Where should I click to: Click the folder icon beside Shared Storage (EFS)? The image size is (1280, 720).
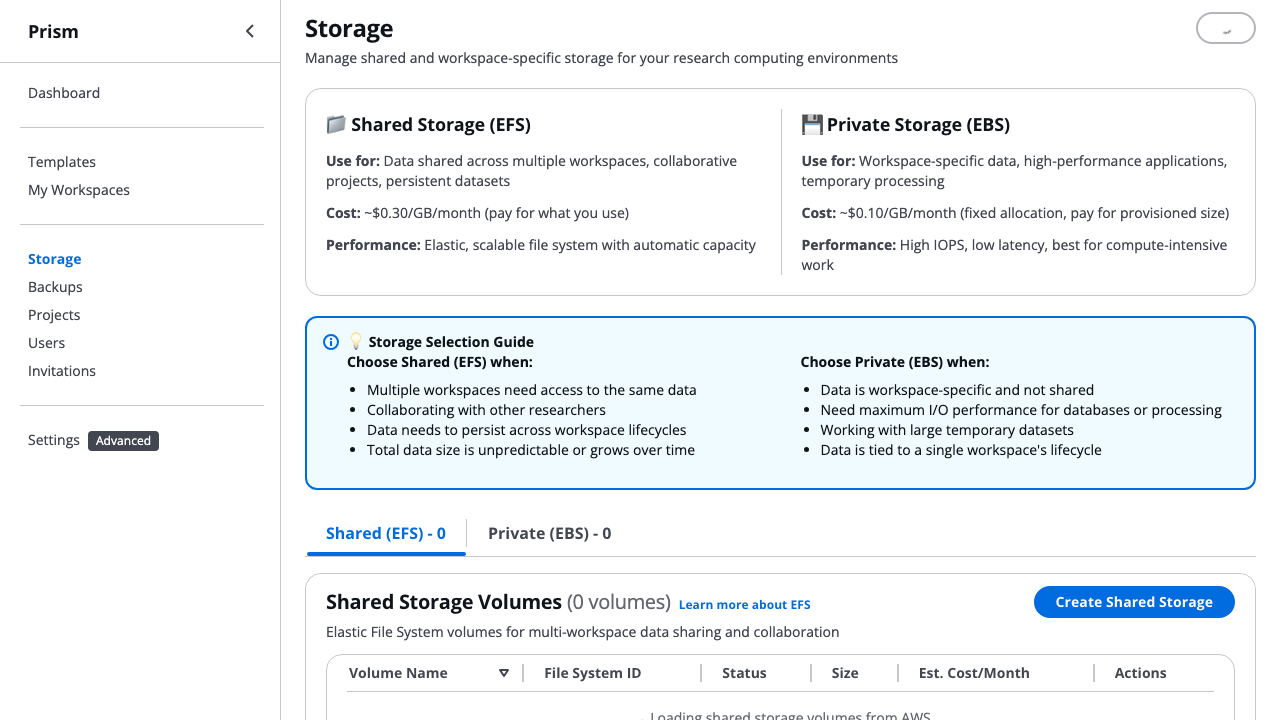[336, 125]
